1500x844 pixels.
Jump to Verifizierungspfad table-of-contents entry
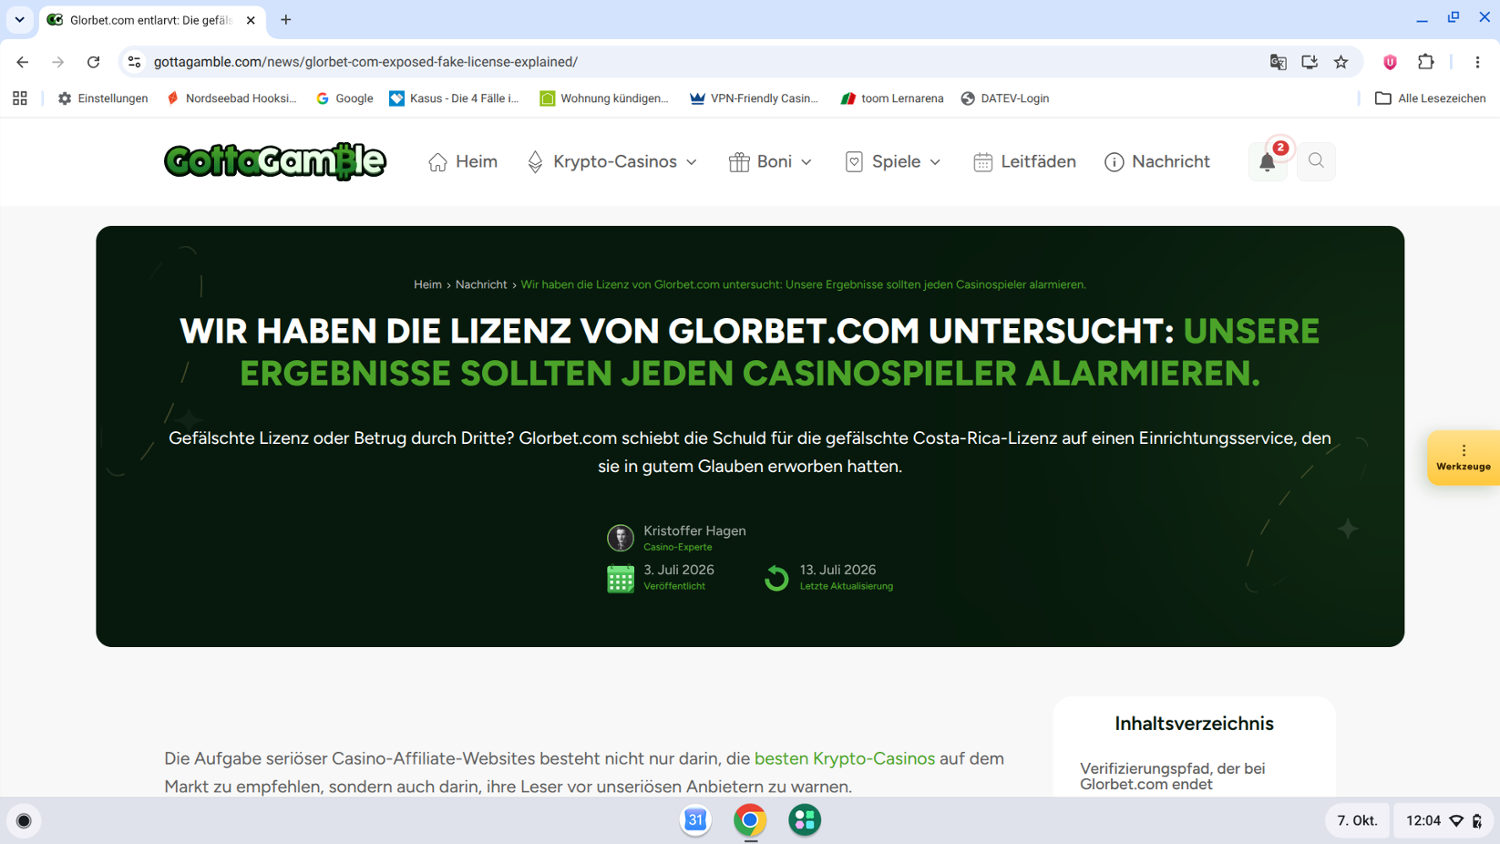tap(1172, 776)
